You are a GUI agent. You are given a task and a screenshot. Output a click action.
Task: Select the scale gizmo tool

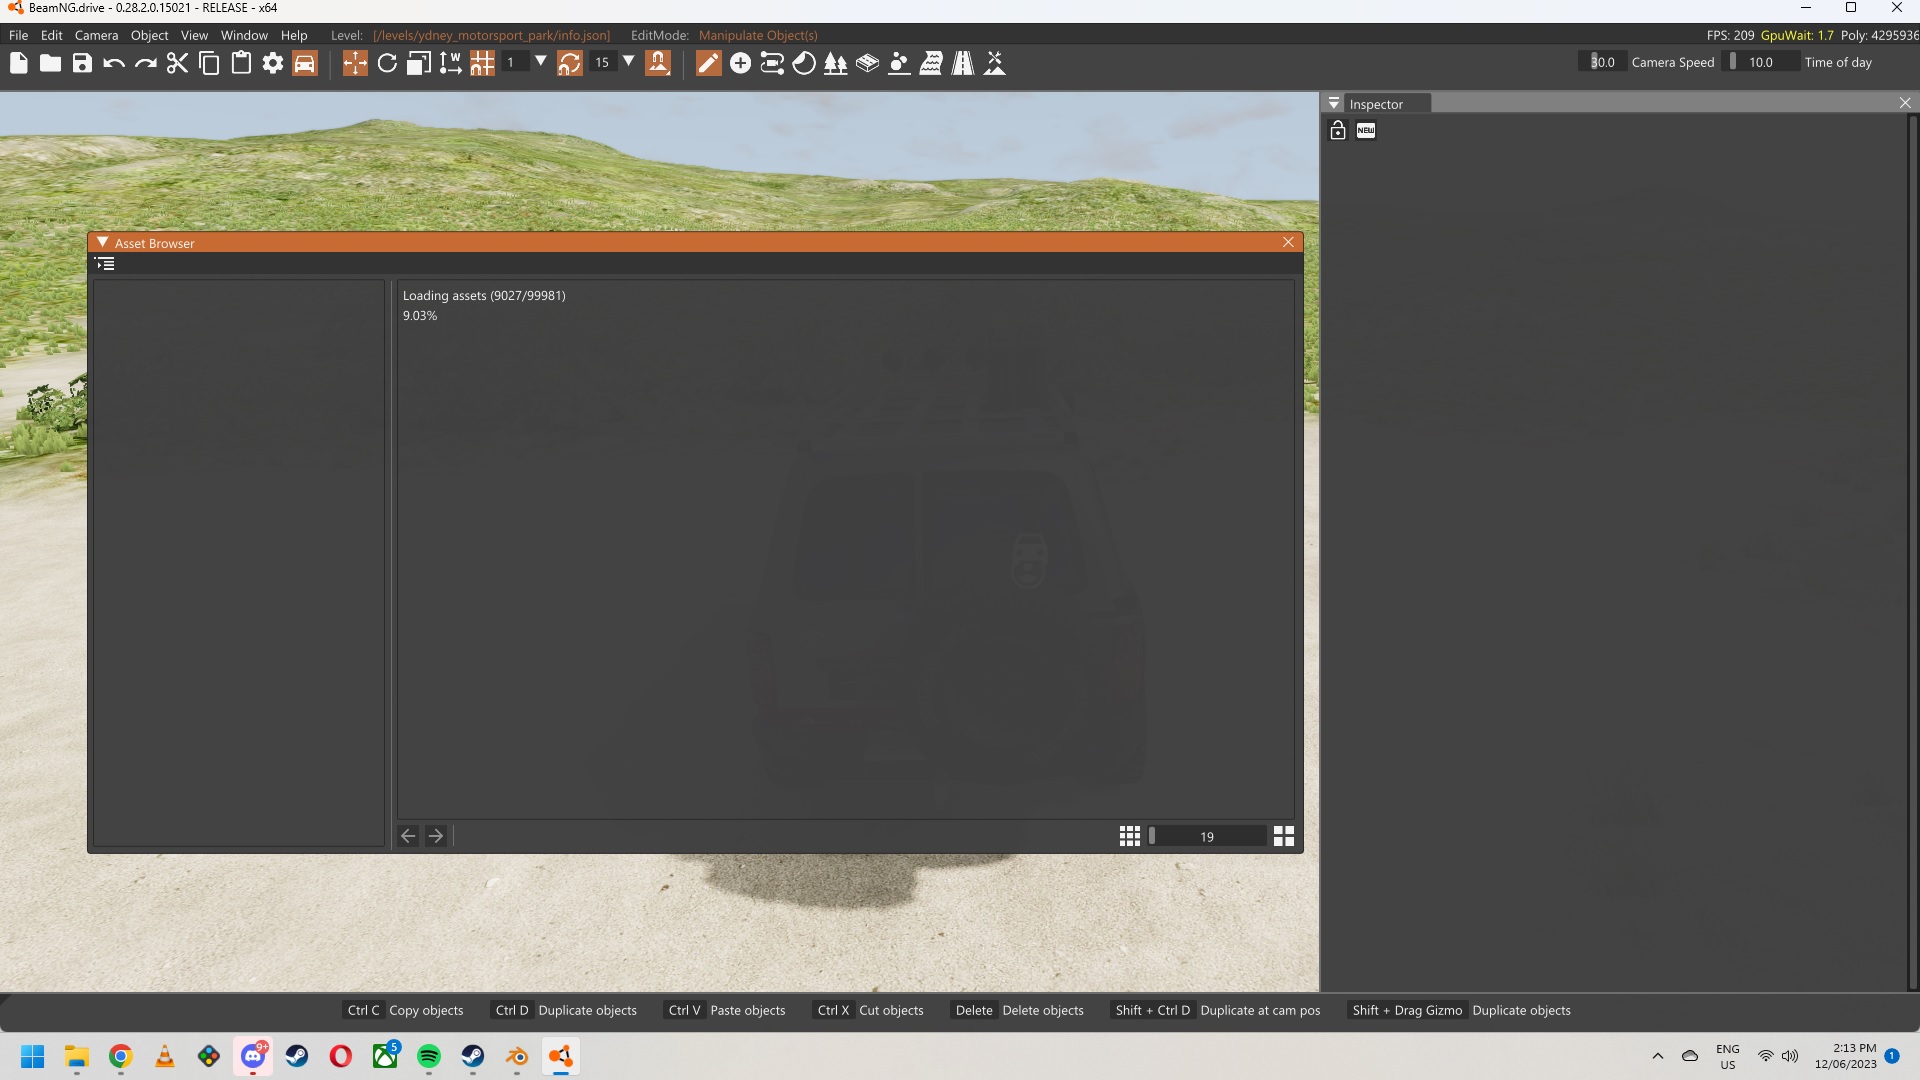pos(419,63)
